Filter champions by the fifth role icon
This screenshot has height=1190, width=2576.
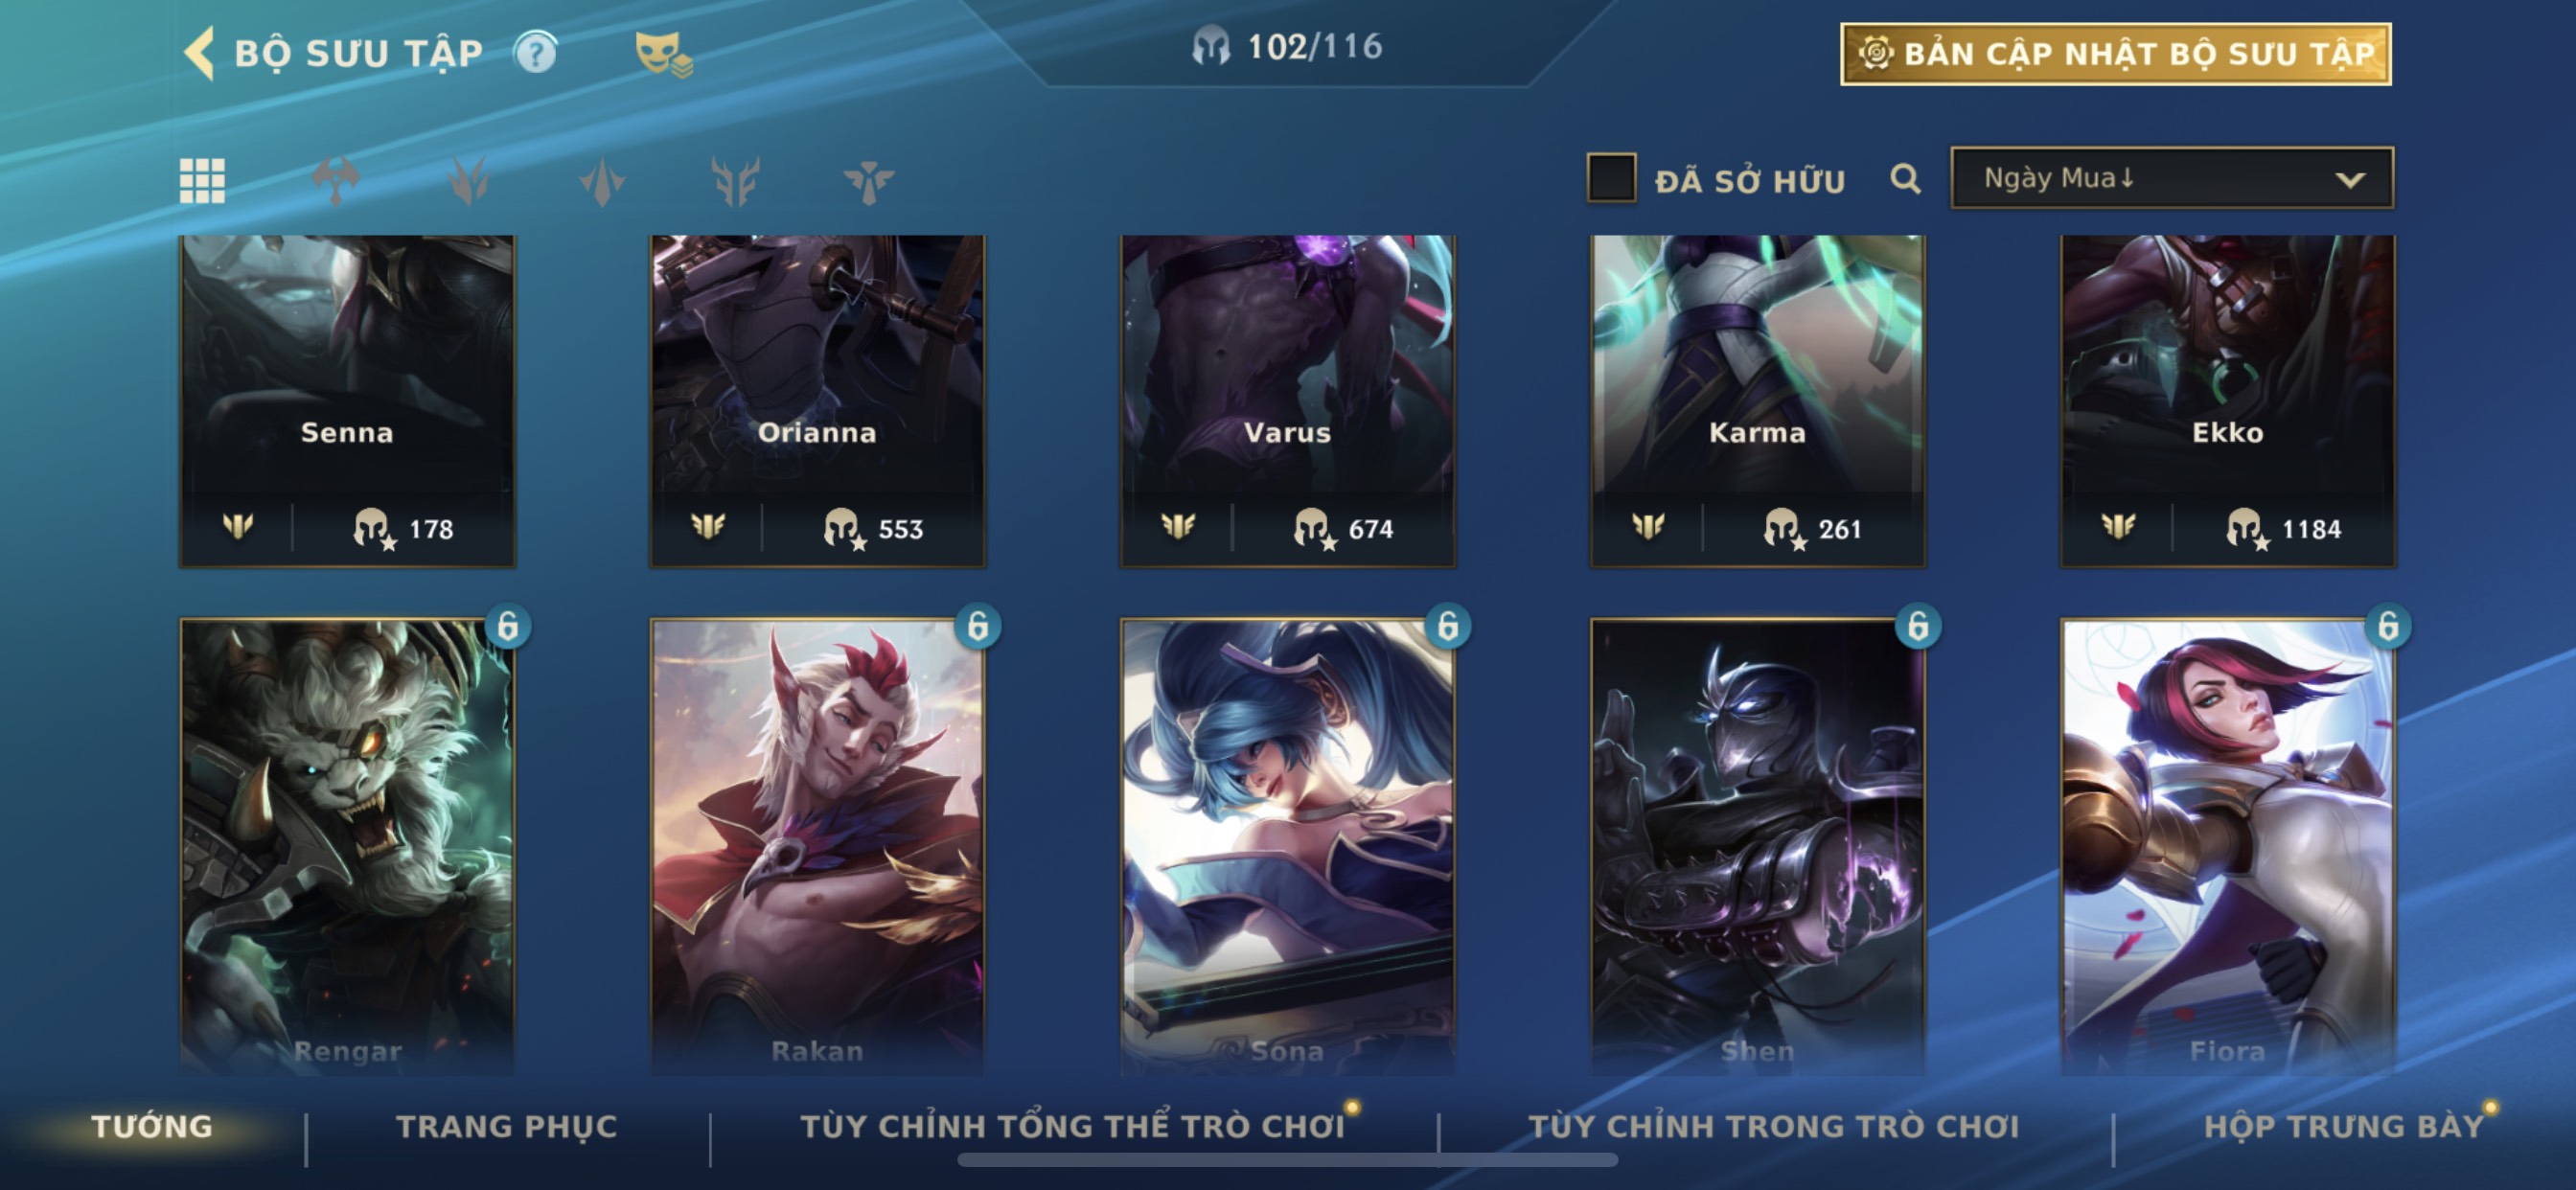[x=868, y=181]
